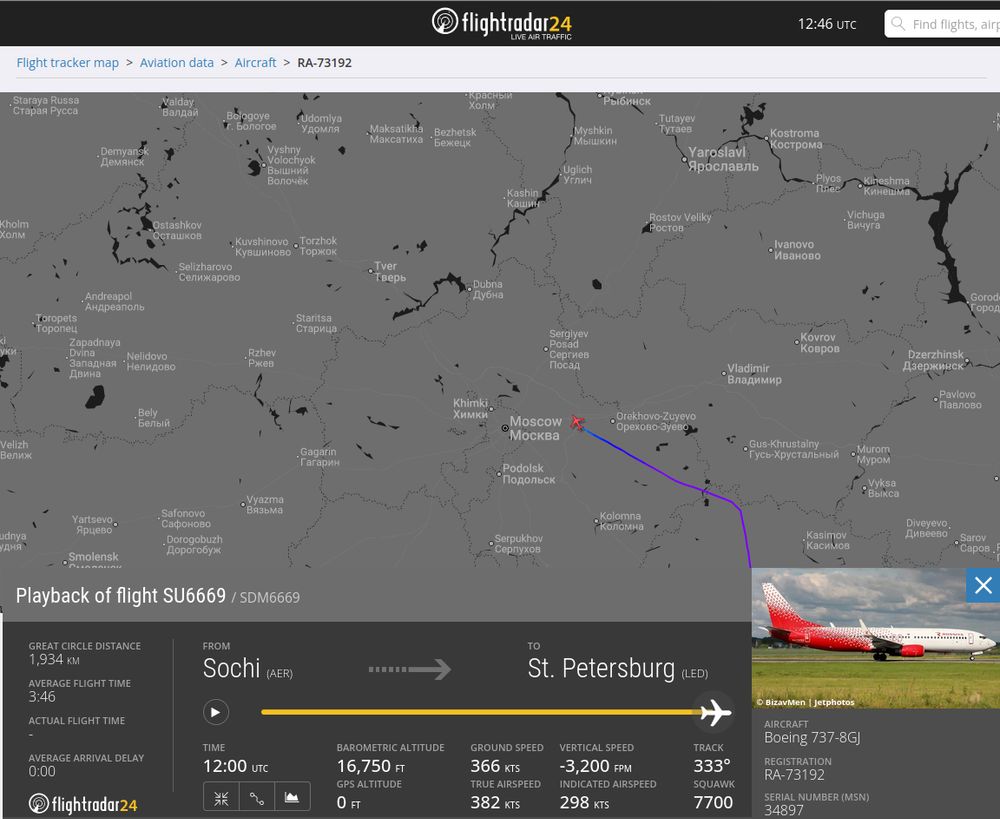
Task: Click the Yaroslavl label on the map
Action: (x=723, y=159)
